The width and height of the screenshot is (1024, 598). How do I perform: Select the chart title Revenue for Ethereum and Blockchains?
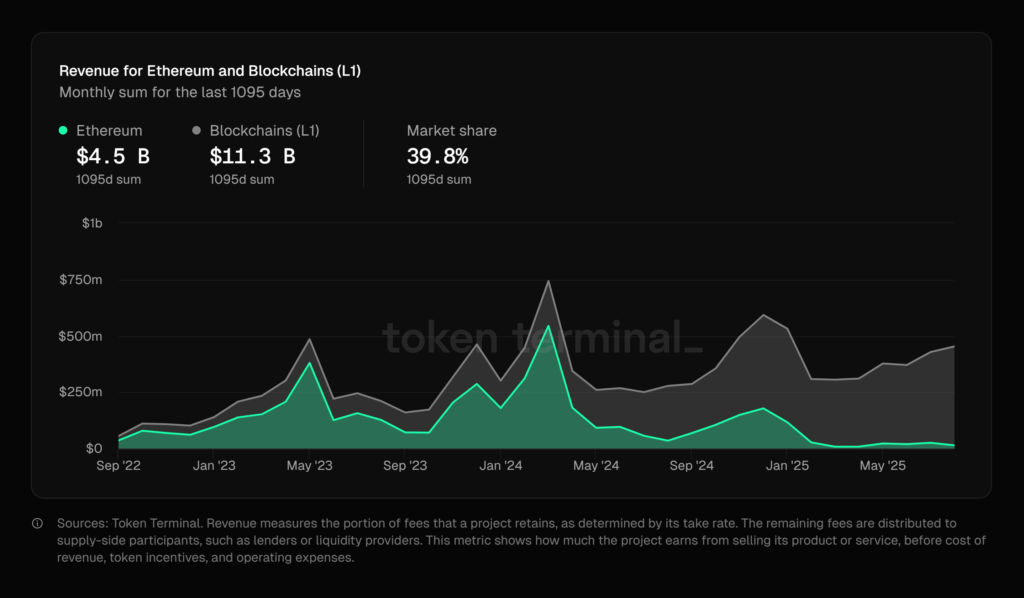pyautogui.click(x=211, y=70)
